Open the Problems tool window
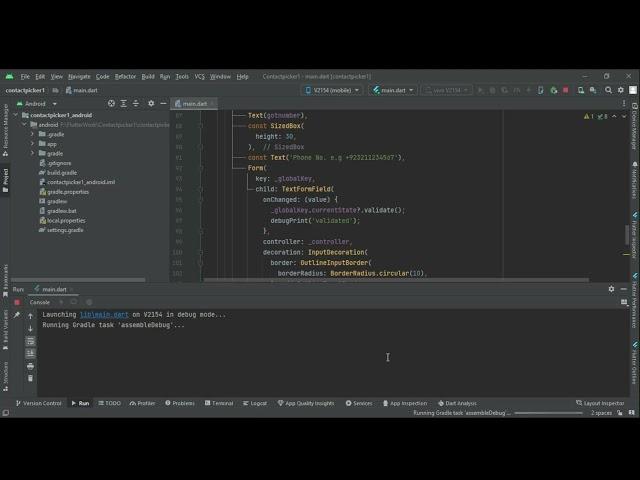 coord(180,403)
